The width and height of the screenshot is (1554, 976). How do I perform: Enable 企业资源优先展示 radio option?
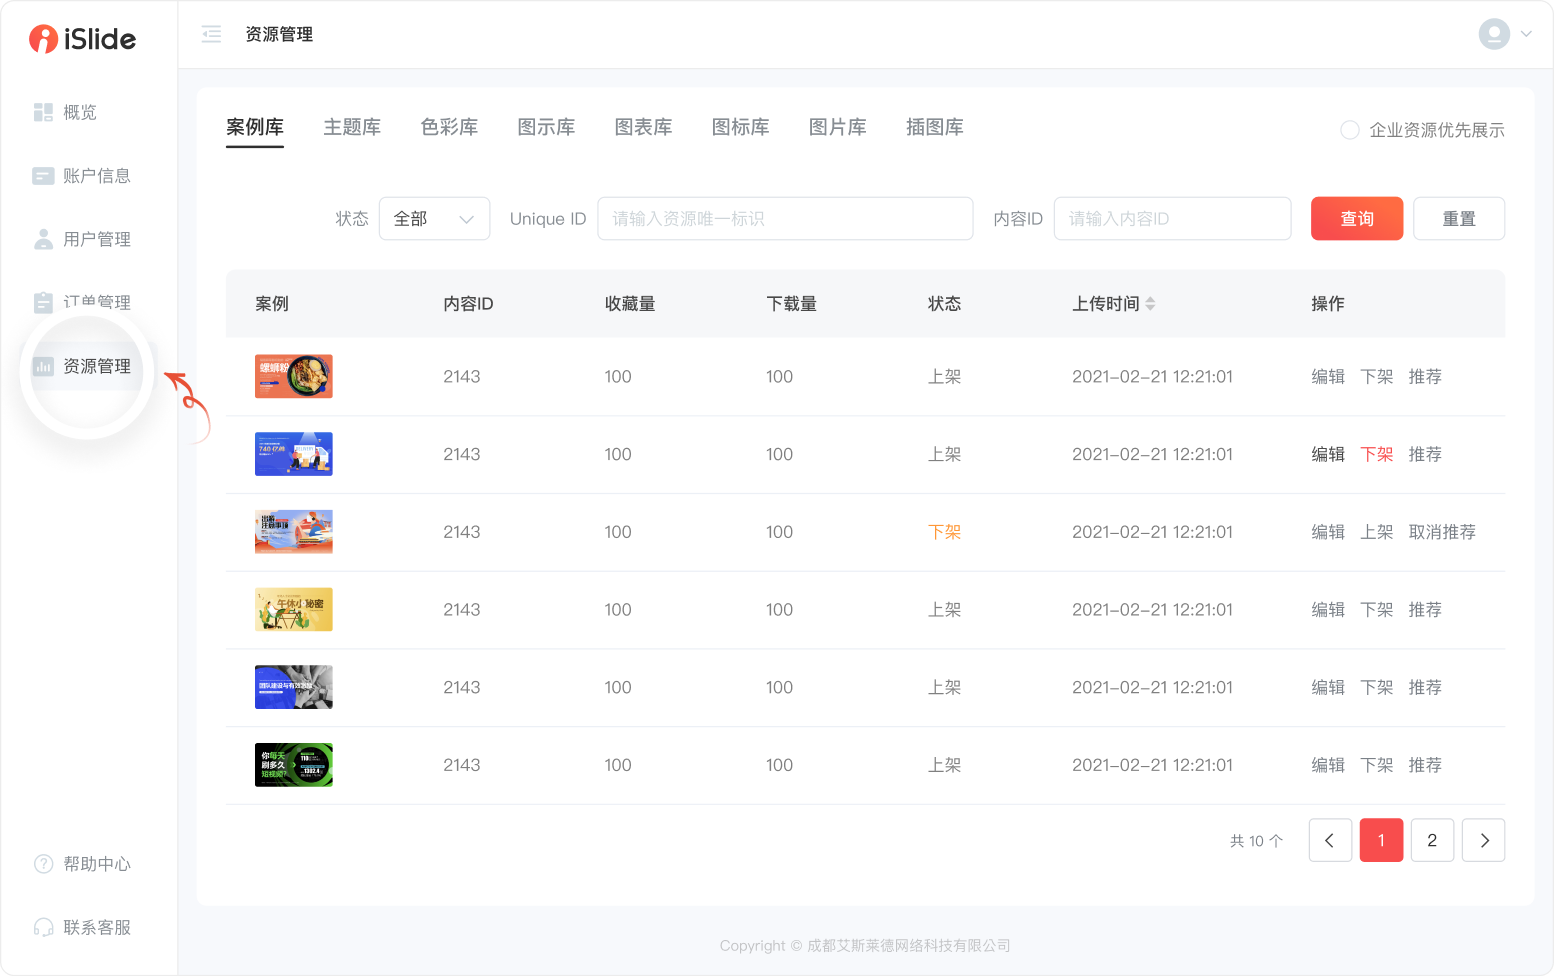pyautogui.click(x=1349, y=130)
